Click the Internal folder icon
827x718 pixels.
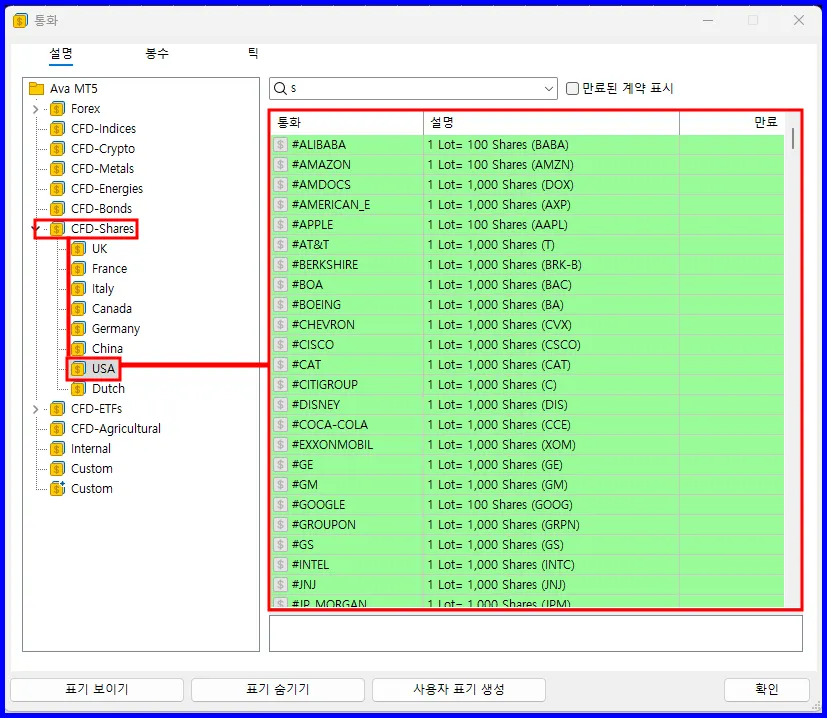click(x=57, y=449)
